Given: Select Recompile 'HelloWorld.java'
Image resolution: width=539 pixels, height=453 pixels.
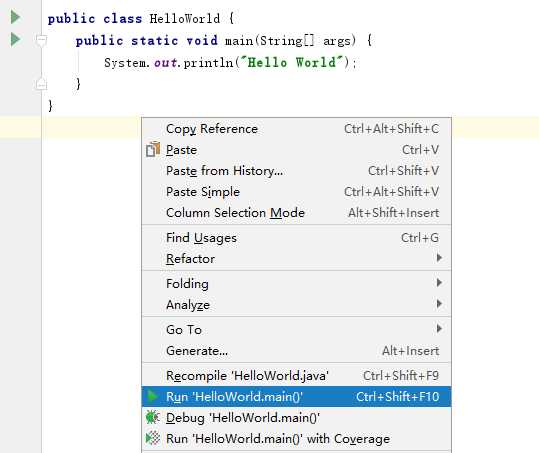Looking at the screenshot, I should (x=296, y=376).
